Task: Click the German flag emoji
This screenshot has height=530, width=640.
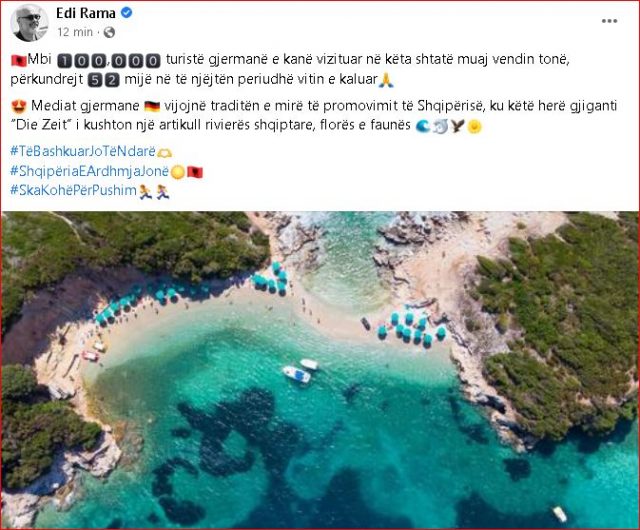Action: pyautogui.click(x=152, y=107)
